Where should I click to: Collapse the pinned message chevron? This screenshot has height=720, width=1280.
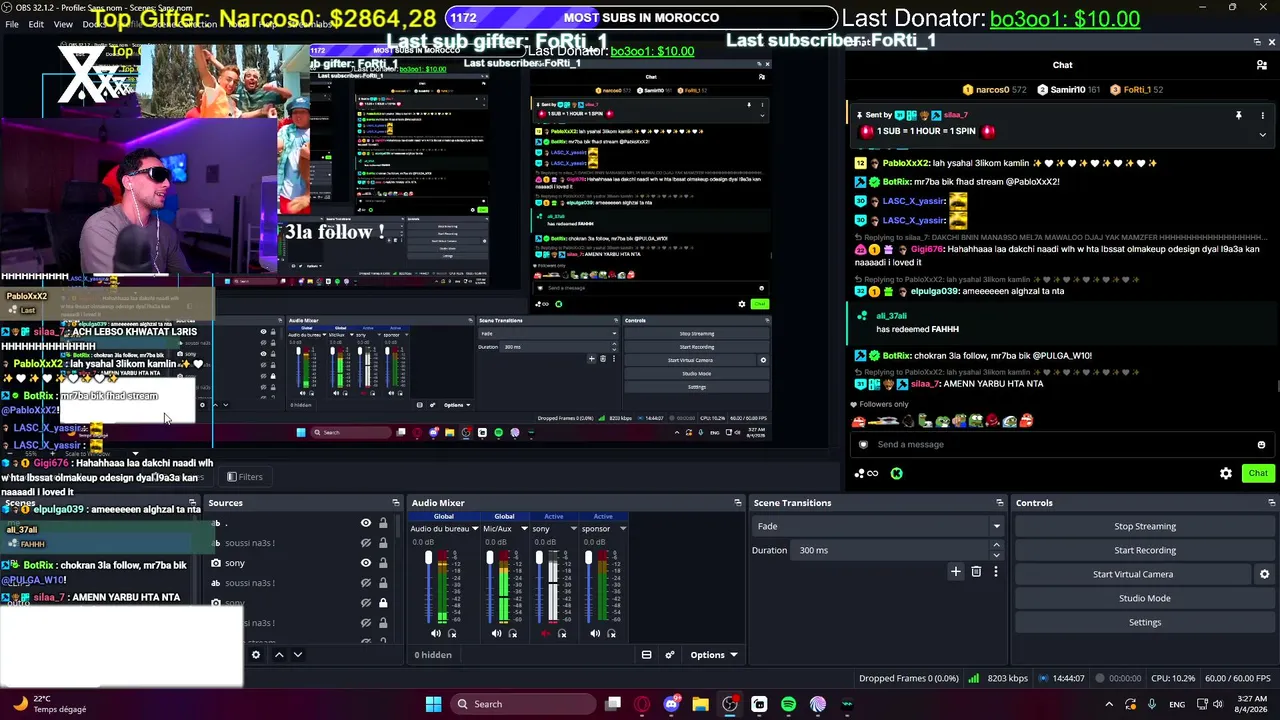(1262, 135)
